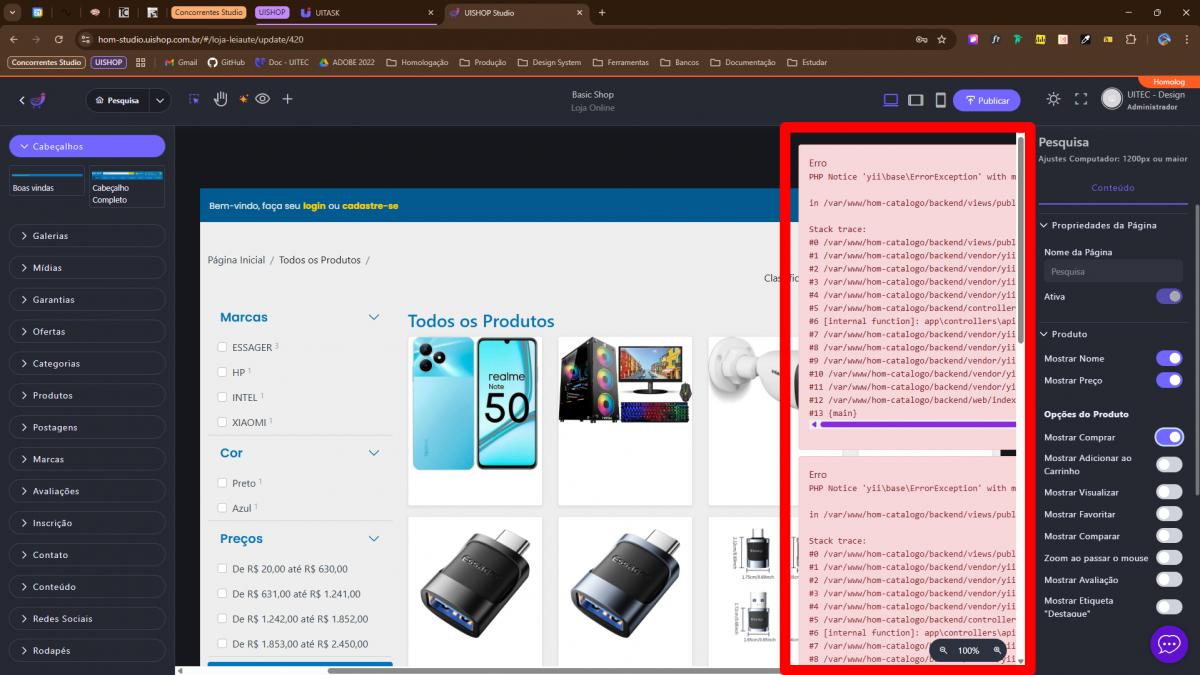Open the Conteúdo tab
The image size is (1200, 675).
[1112, 187]
